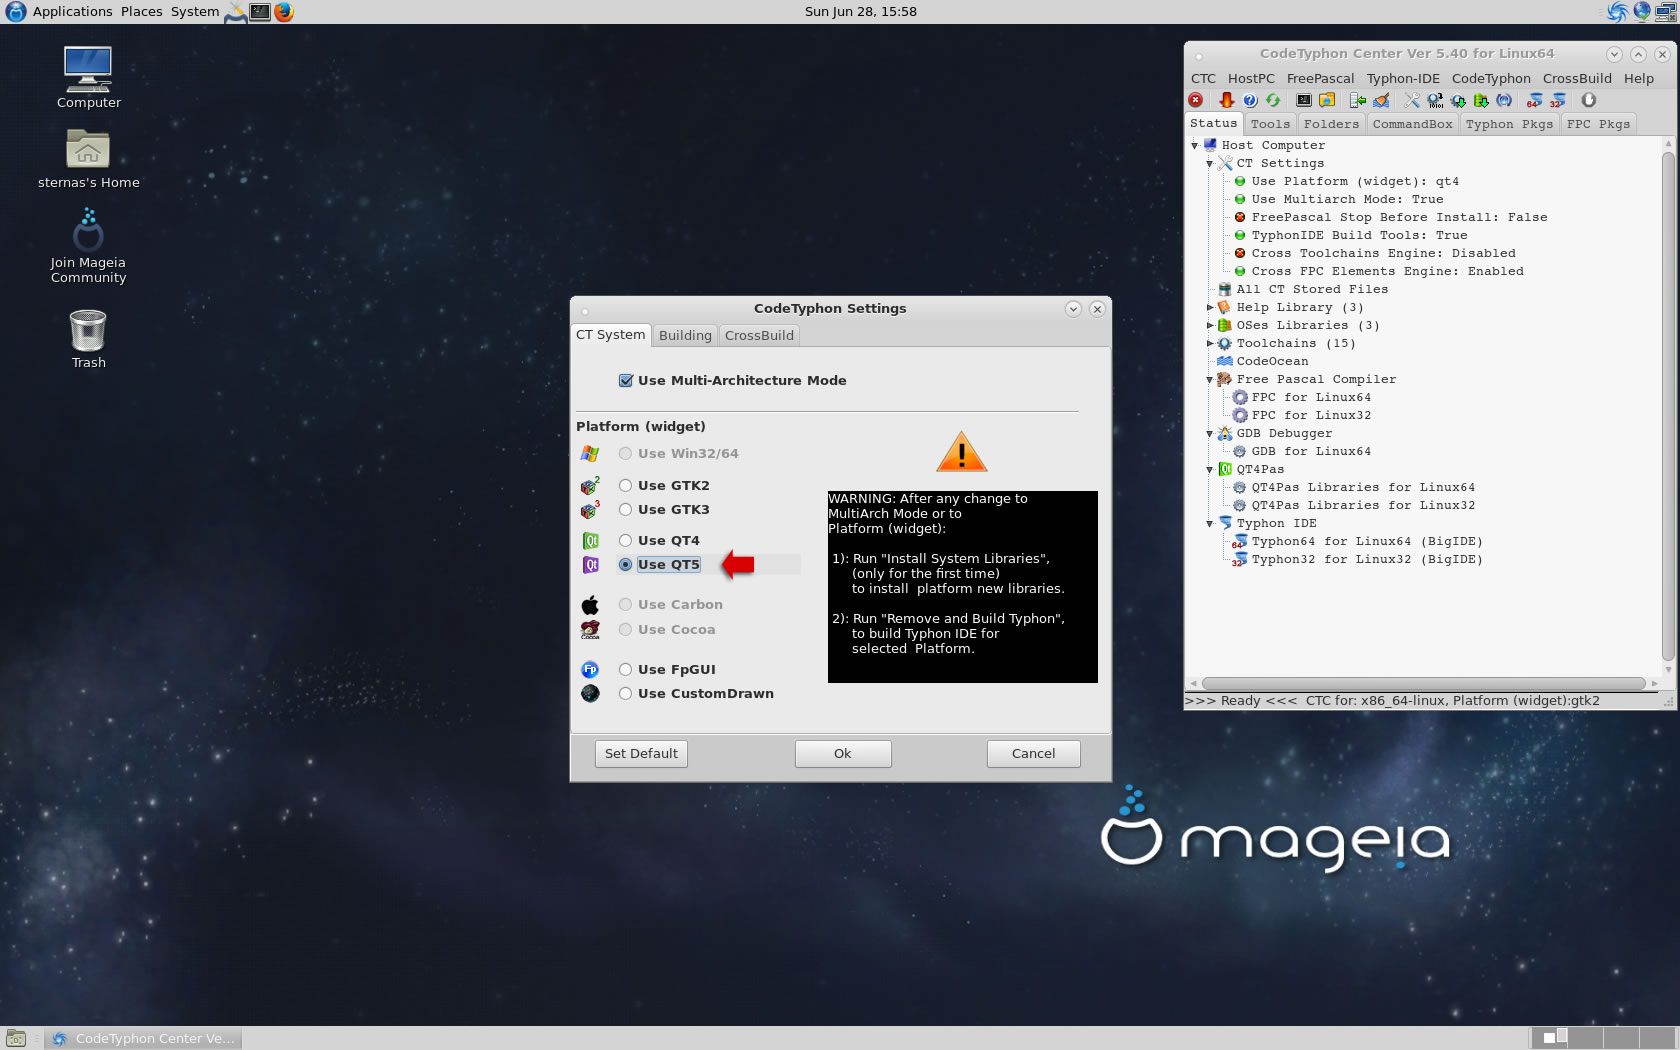Image resolution: width=1680 pixels, height=1050 pixels.
Task: Select the Use GTK3 radio button
Action: [x=625, y=509]
